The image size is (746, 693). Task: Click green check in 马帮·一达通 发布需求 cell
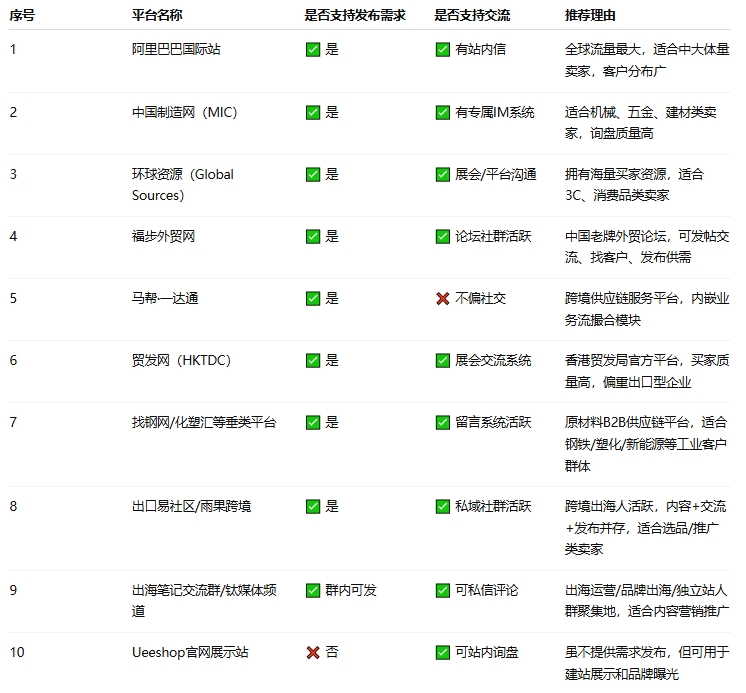tap(313, 299)
